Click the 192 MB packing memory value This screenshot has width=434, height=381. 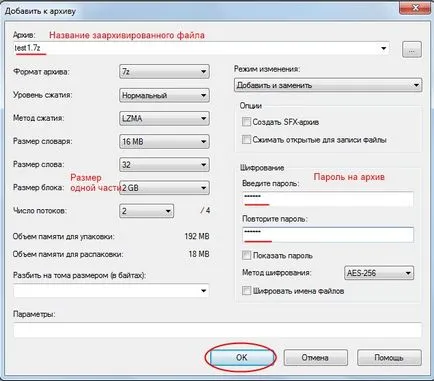tap(197, 236)
